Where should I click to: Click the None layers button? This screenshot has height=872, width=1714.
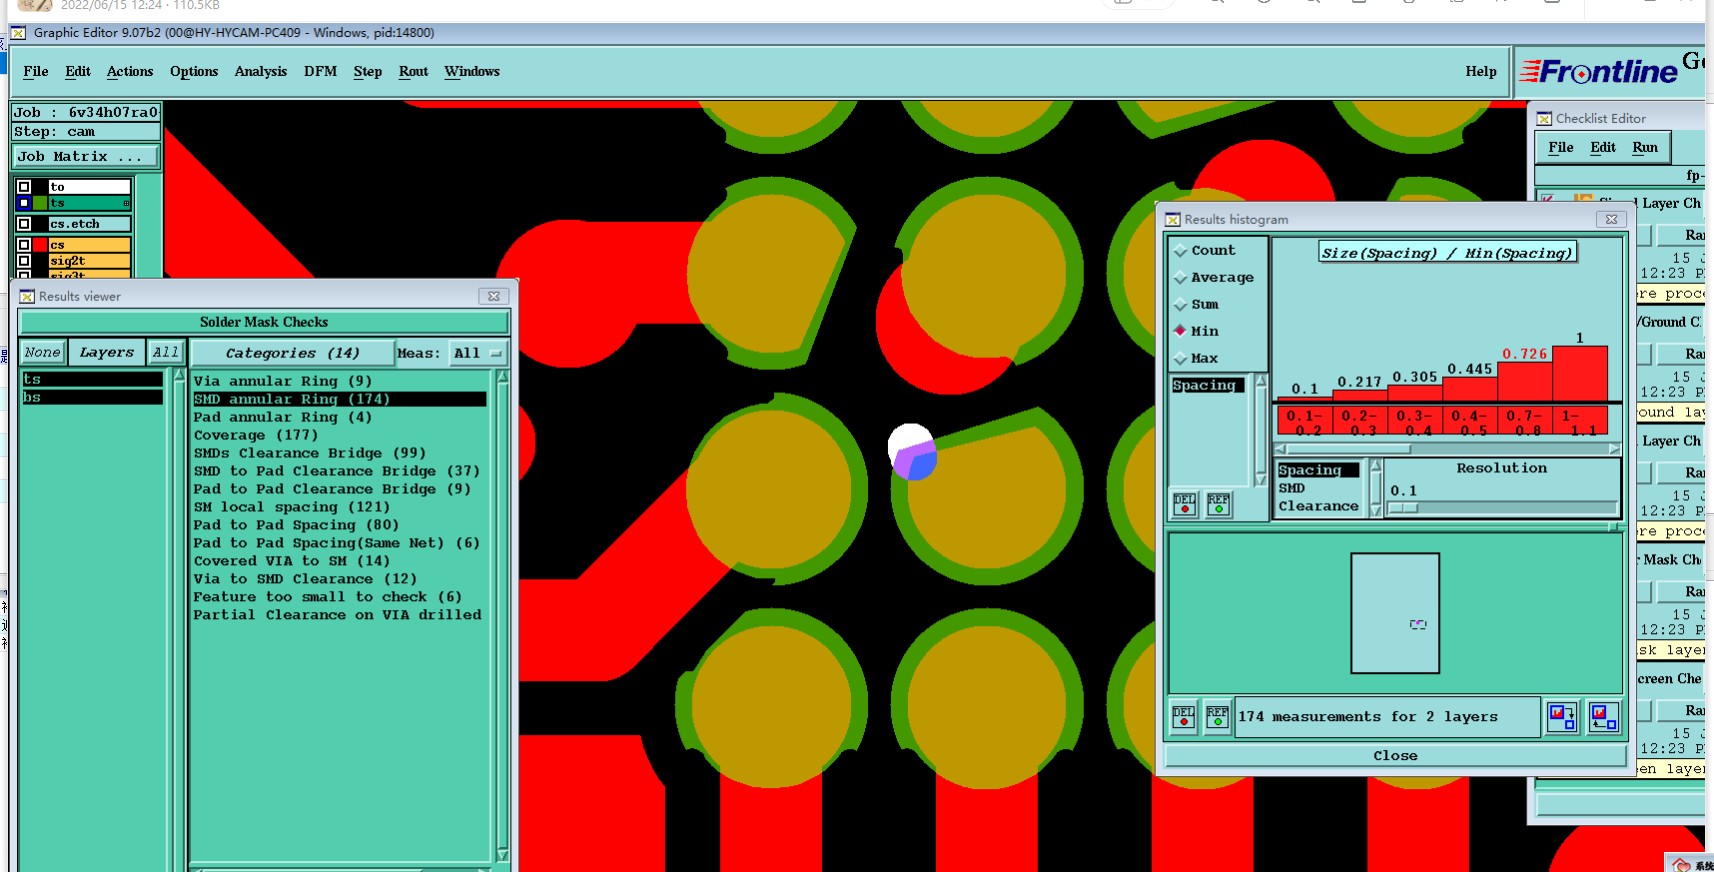pyautogui.click(x=43, y=353)
